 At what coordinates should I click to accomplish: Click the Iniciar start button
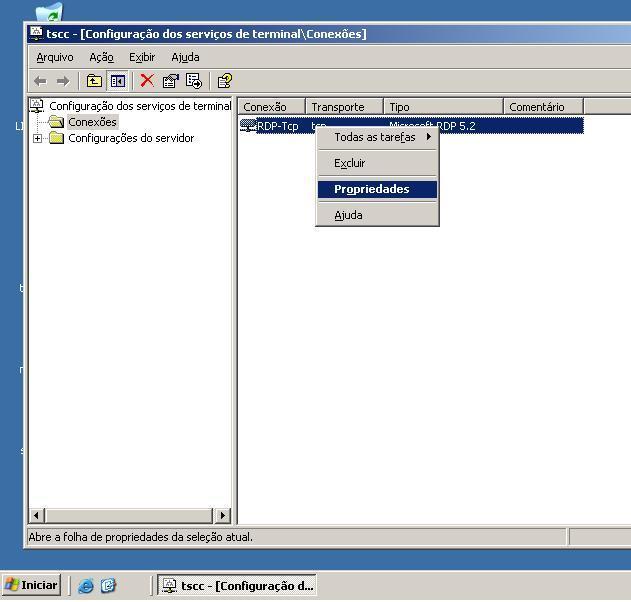(32, 585)
